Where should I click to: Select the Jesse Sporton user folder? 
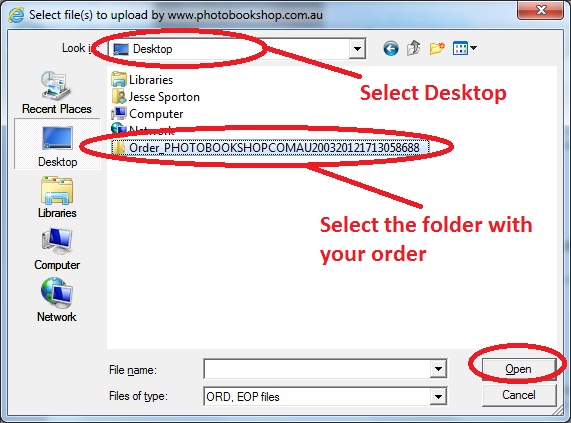(x=155, y=96)
